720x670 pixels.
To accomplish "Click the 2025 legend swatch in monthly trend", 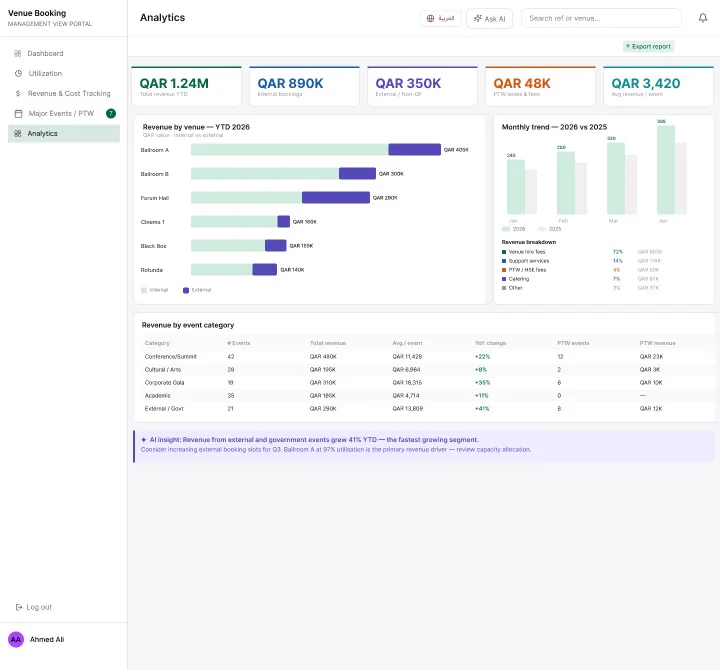I will [542, 229].
